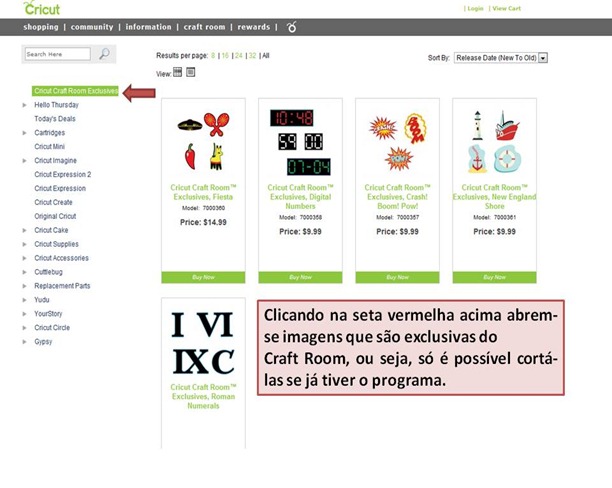Click the search magnifier icon
The height and width of the screenshot is (488, 612).
pyautogui.click(x=104, y=53)
